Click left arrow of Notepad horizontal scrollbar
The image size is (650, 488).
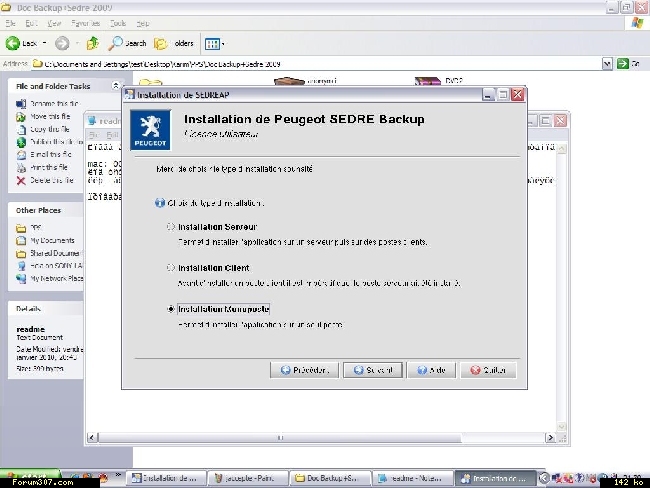coord(92,437)
